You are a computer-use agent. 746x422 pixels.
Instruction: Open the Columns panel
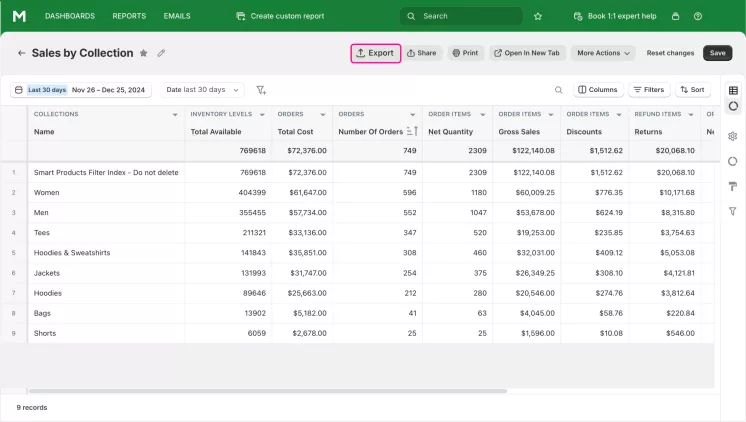(x=598, y=90)
